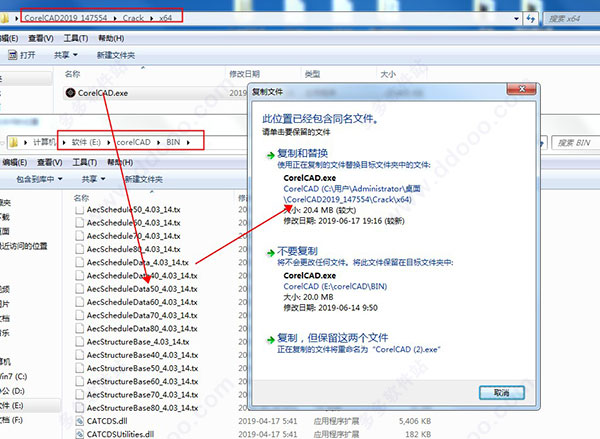This screenshot has height=439, width=600.
Task: Open the share (共享) dropdown in the x64 window
Action: pos(65,55)
